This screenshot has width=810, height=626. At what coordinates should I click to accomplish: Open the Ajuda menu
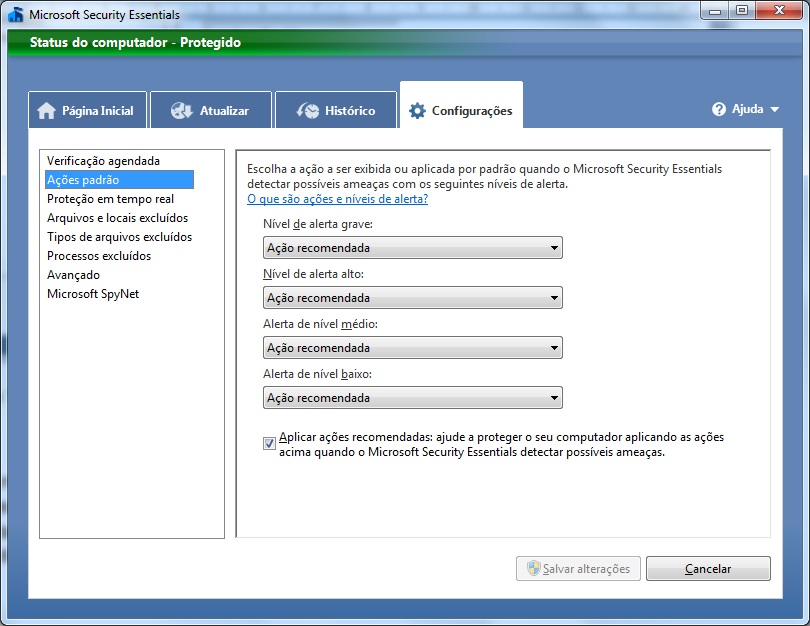745,109
